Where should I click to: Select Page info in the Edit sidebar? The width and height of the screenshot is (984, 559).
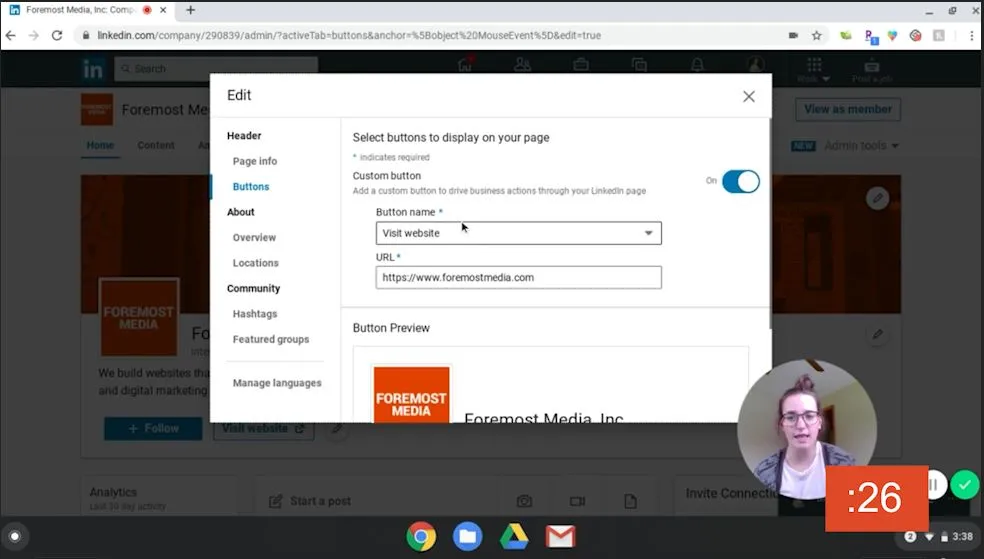click(x=255, y=161)
